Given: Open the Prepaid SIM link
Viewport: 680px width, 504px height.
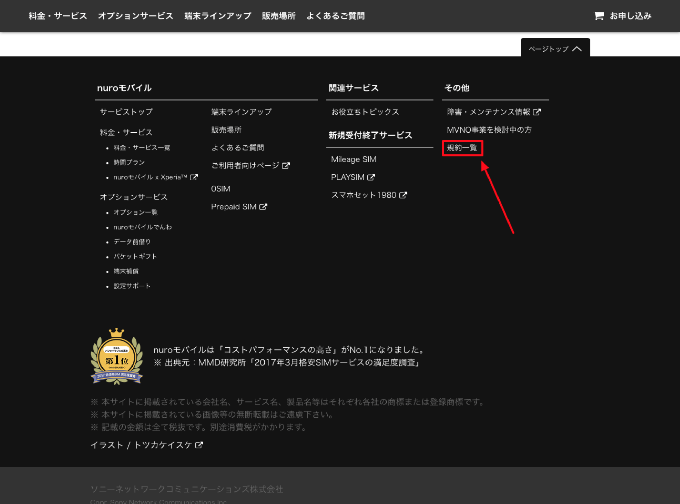Looking at the screenshot, I should 233,206.
